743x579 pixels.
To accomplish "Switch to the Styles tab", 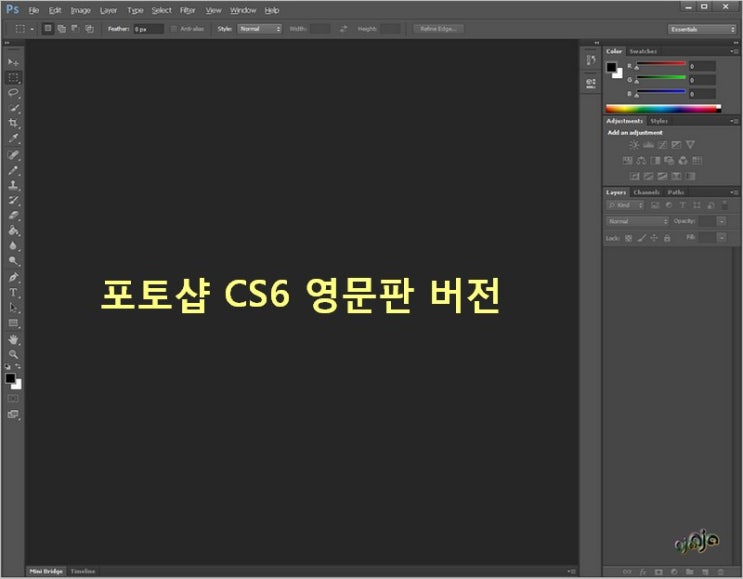I will [659, 121].
